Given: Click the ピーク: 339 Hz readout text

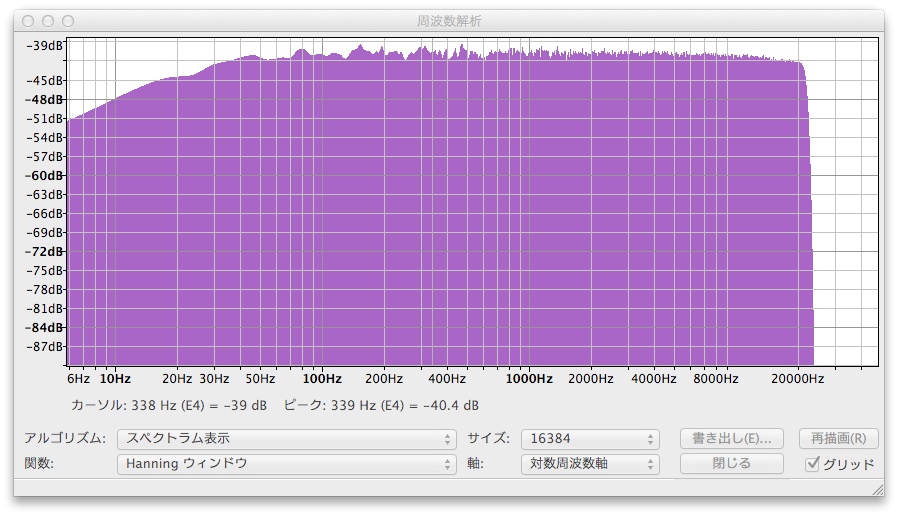Looking at the screenshot, I should [x=381, y=405].
